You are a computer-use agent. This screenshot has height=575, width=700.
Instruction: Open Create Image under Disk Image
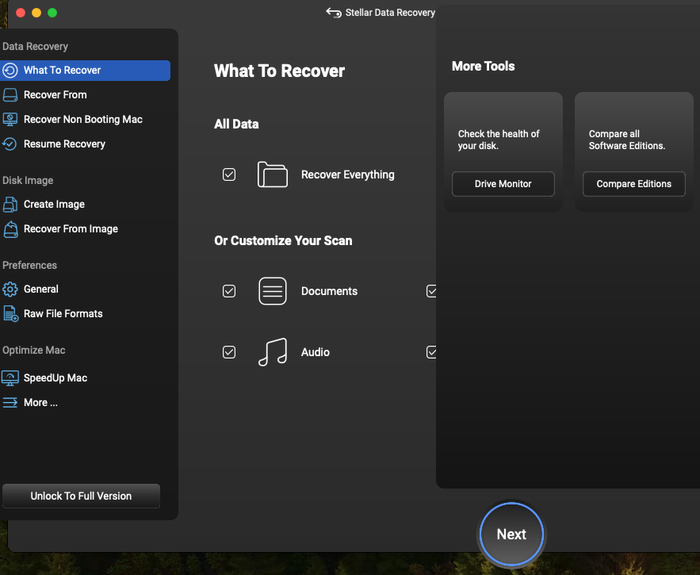tap(85, 204)
